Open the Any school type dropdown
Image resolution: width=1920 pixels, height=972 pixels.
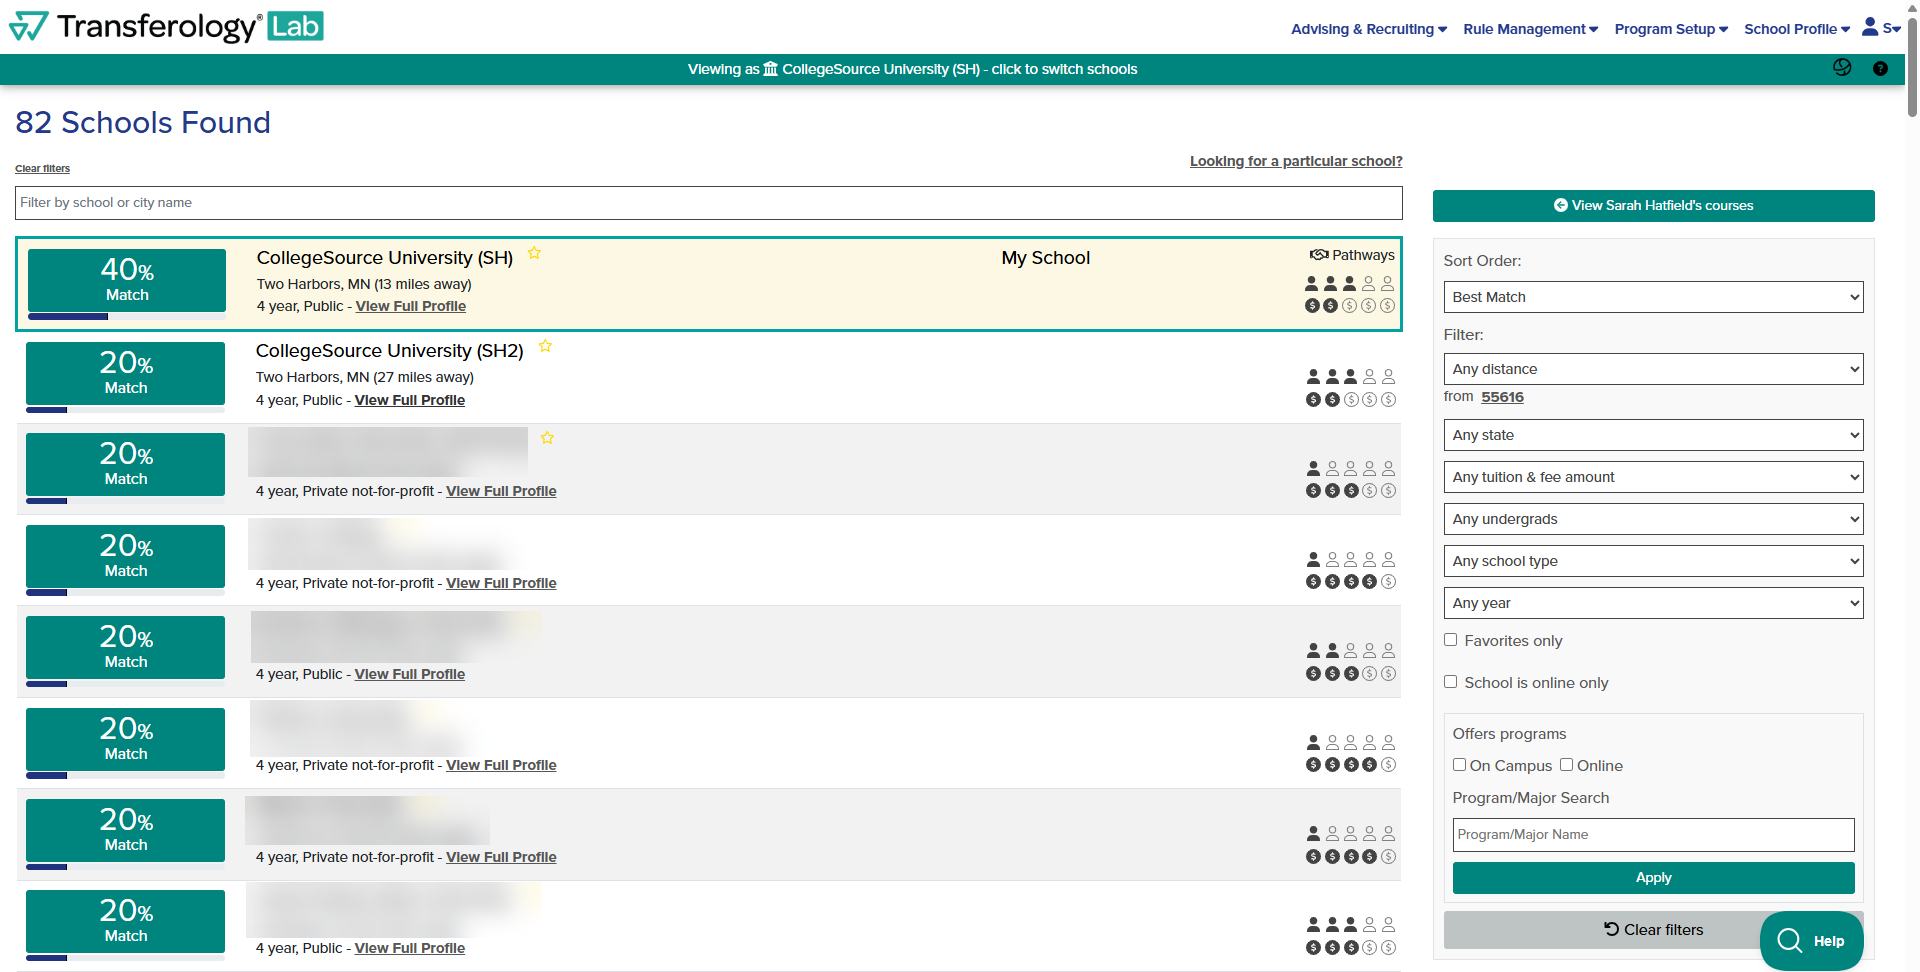pos(1654,561)
